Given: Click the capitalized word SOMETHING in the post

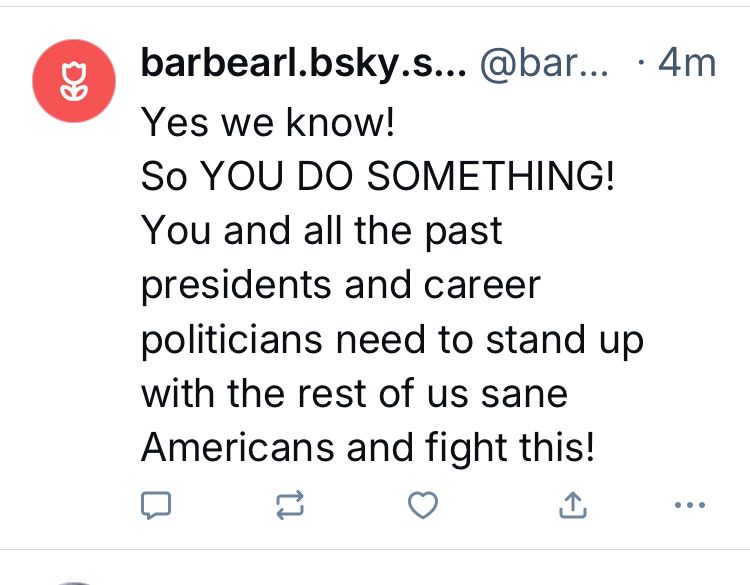Looking at the screenshot, I should [x=490, y=176].
